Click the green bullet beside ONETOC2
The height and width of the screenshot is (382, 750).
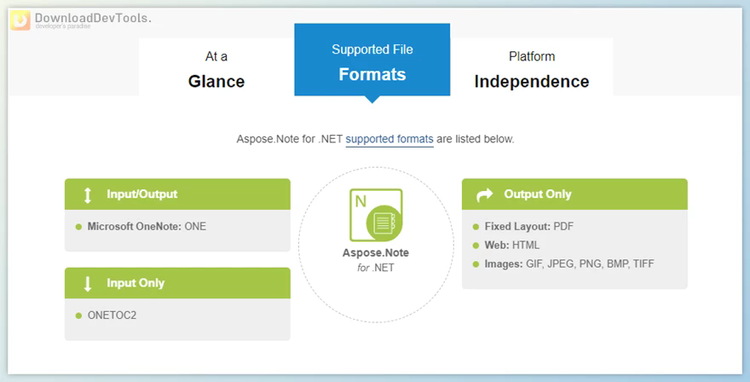pos(78,316)
